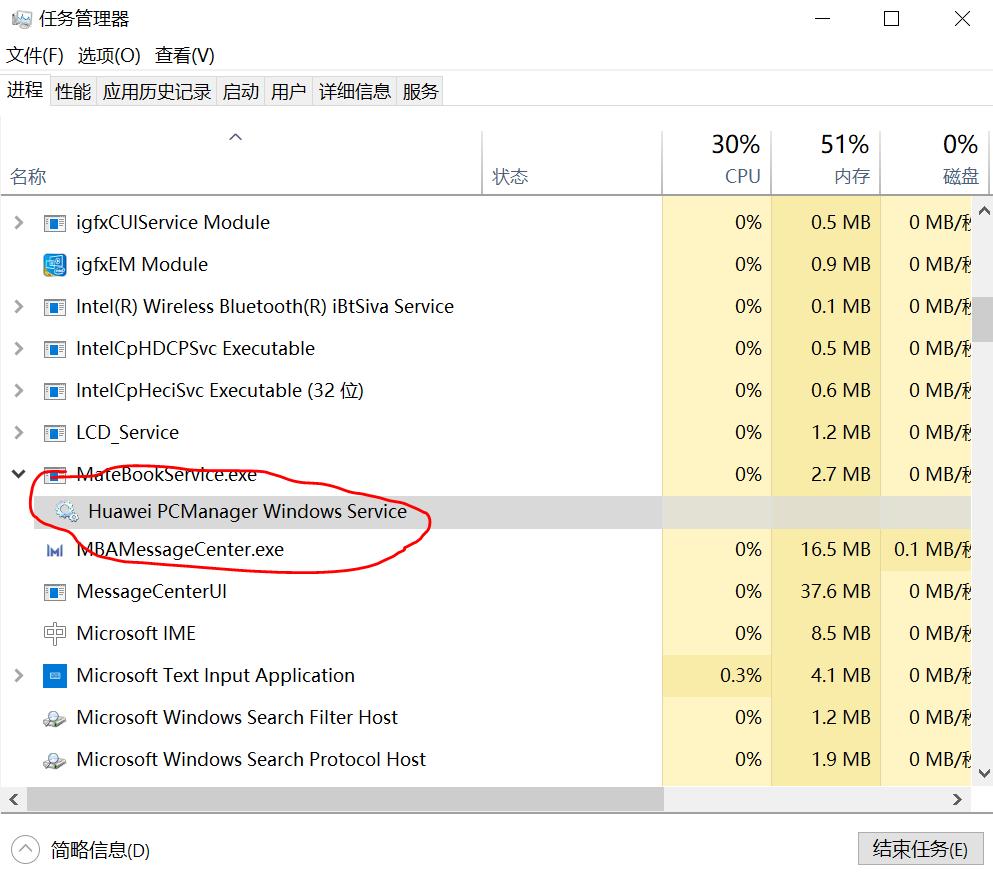Screen dimensions: 993x878
Task: Click the Intel Wireless Bluetooth iBtSiva Service icon
Action: [54, 307]
